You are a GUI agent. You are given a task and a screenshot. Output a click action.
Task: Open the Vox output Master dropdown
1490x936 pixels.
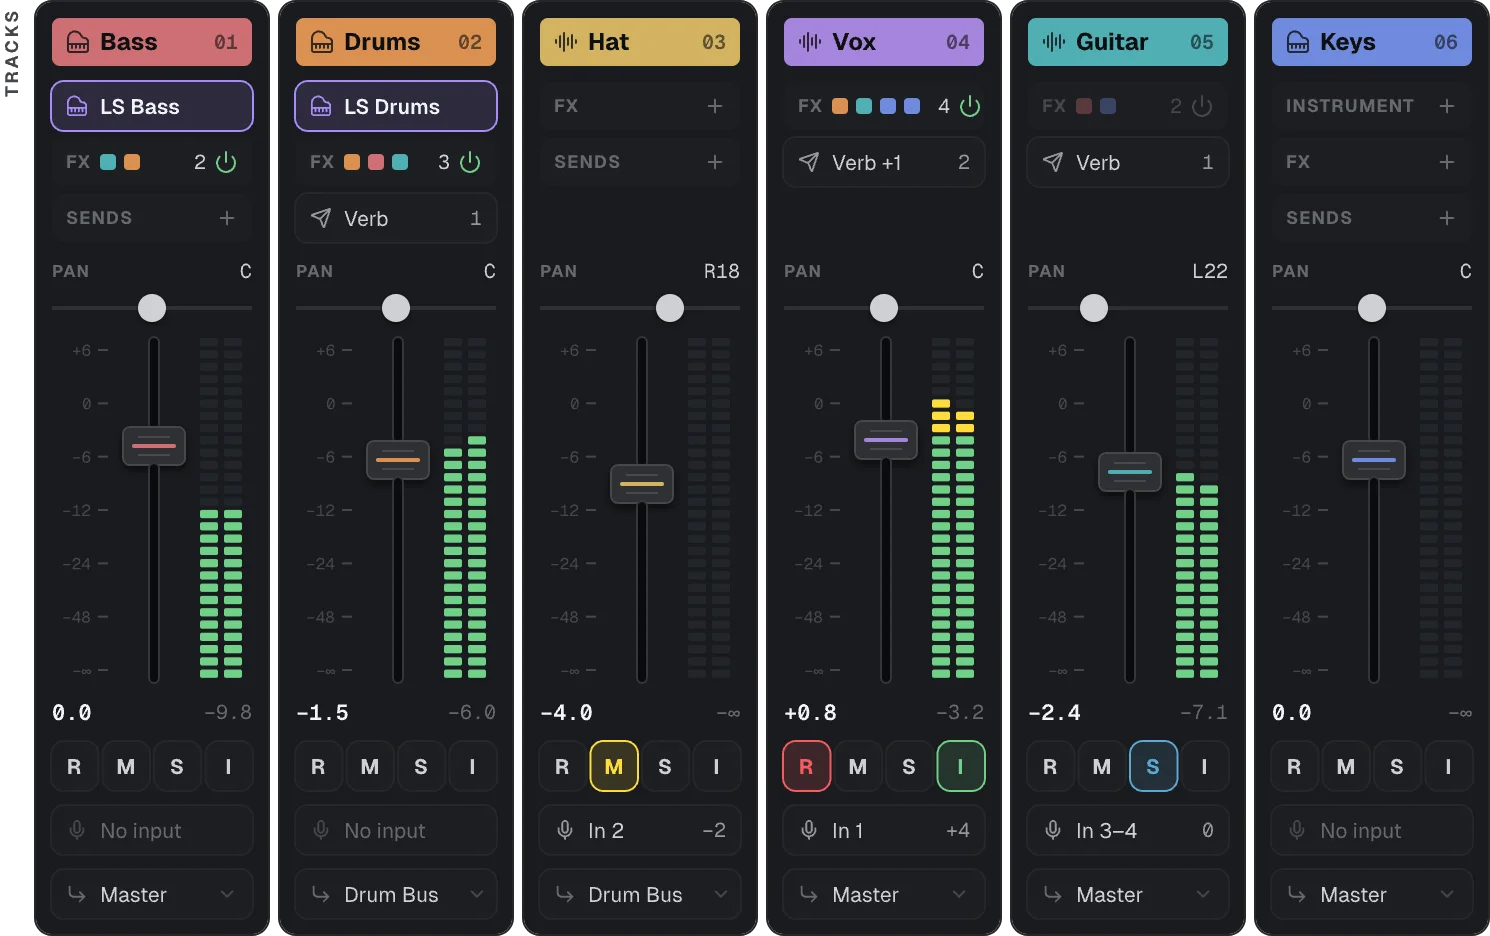[884, 894]
